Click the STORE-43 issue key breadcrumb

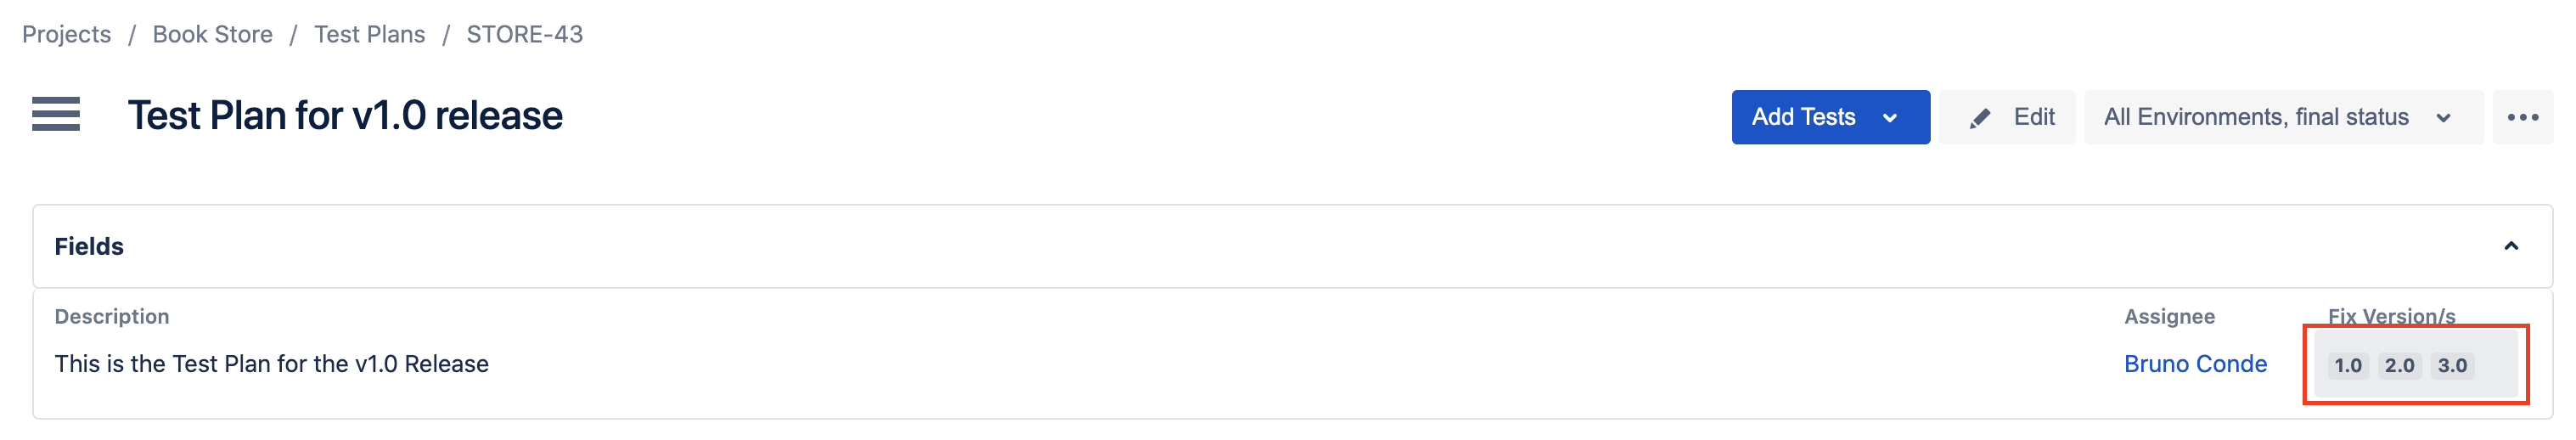click(524, 34)
